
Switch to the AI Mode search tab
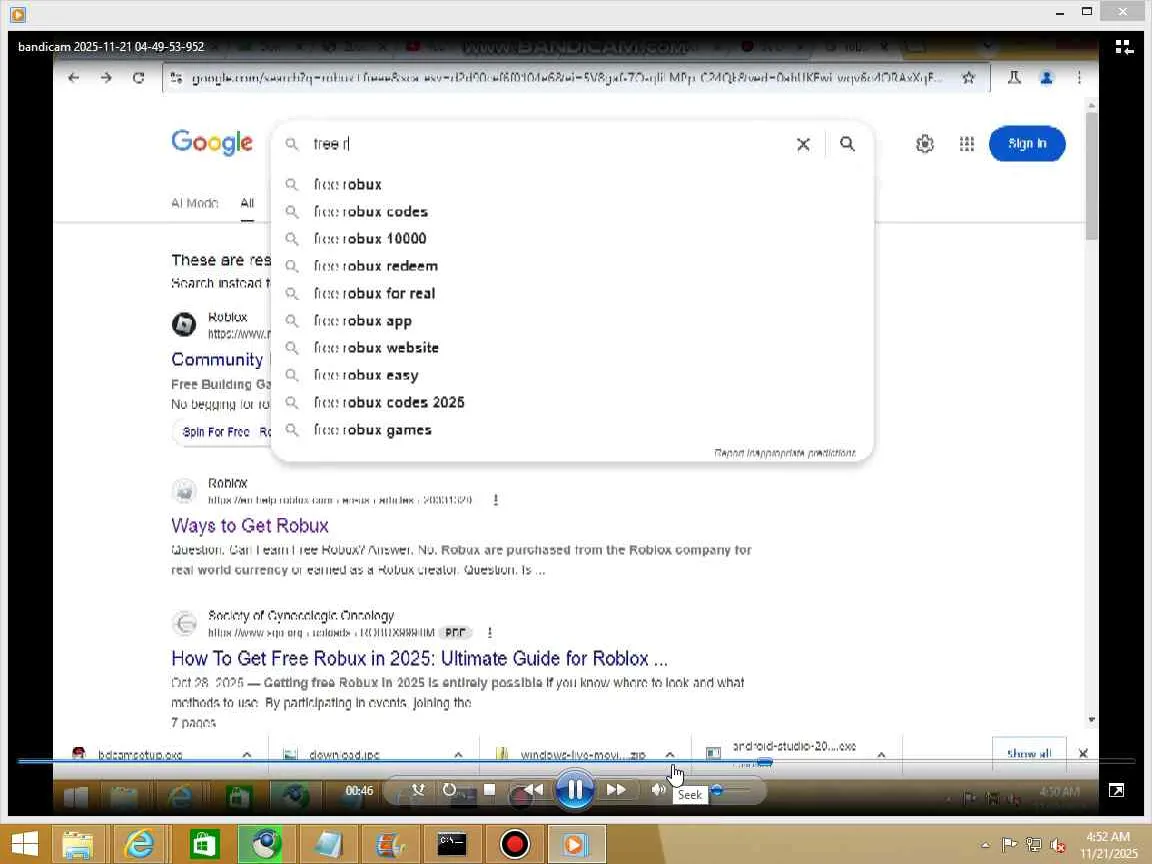(x=195, y=203)
